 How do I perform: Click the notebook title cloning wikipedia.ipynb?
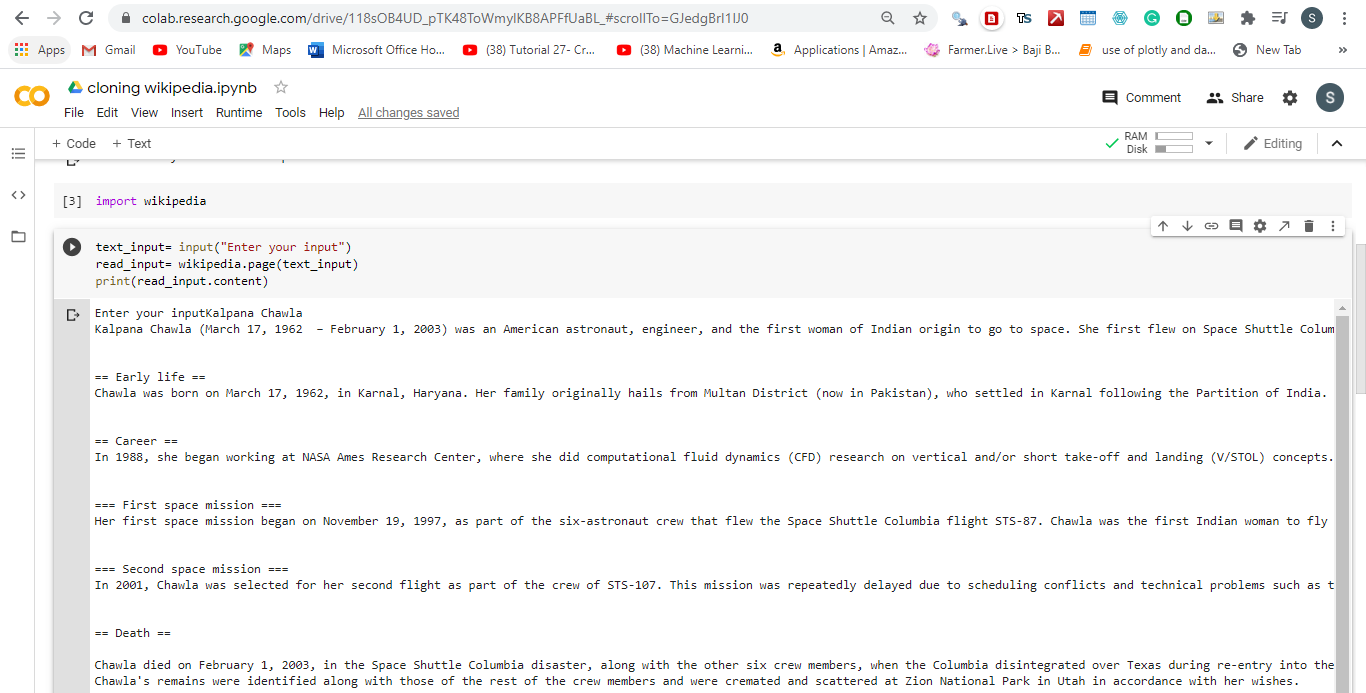pyautogui.click(x=172, y=88)
